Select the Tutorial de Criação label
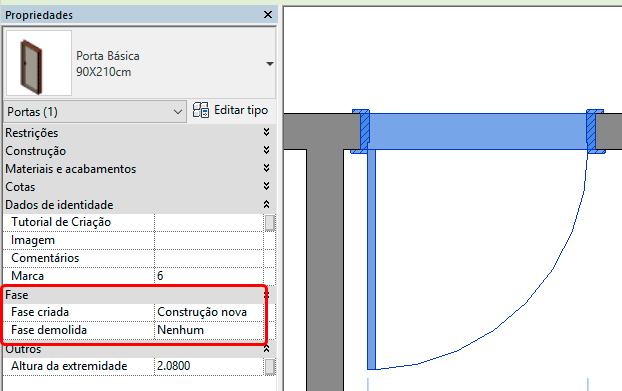The height and width of the screenshot is (391, 622). [61, 222]
